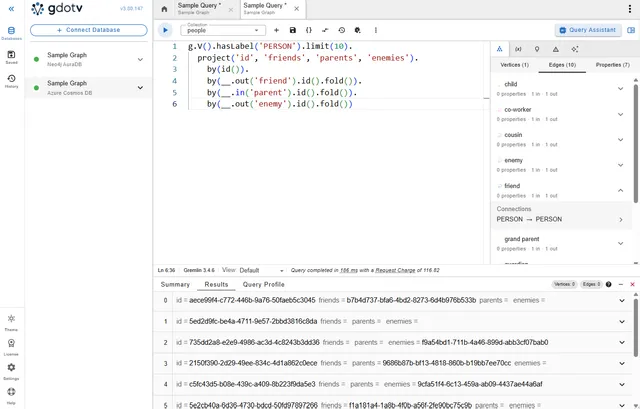Click the Connect Database button
Viewport: 640px width, 409px height.
89,30
